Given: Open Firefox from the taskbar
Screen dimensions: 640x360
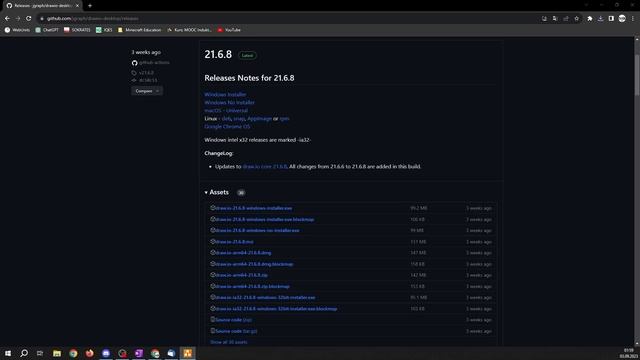Looking at the screenshot, I should (89, 353).
